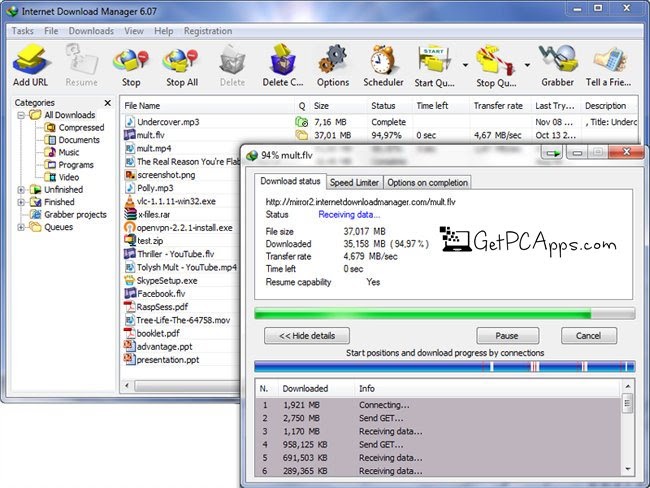Switch to the Speed Limiter tab
The width and height of the screenshot is (650, 488).
tap(354, 182)
